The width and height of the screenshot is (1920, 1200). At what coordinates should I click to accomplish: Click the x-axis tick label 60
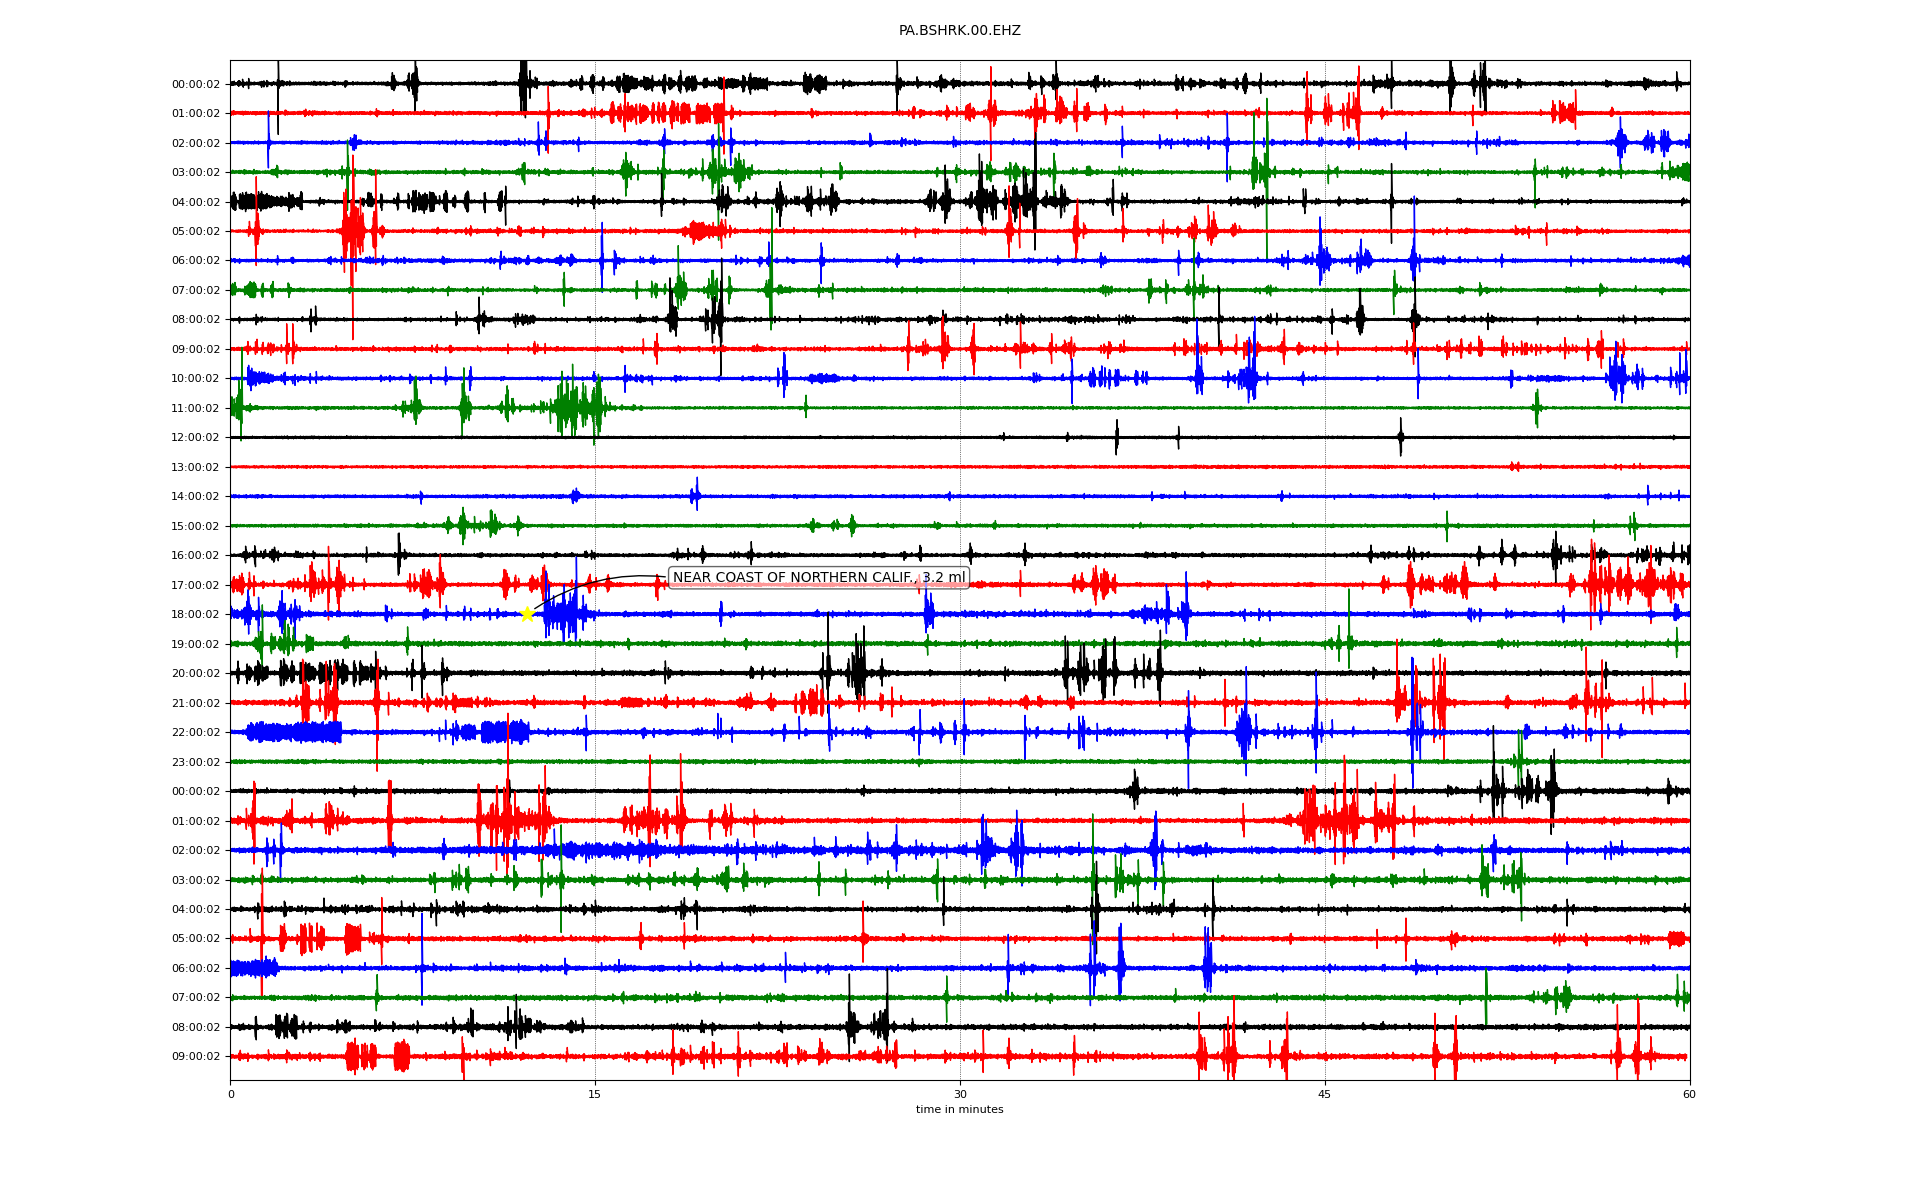click(x=1689, y=1094)
